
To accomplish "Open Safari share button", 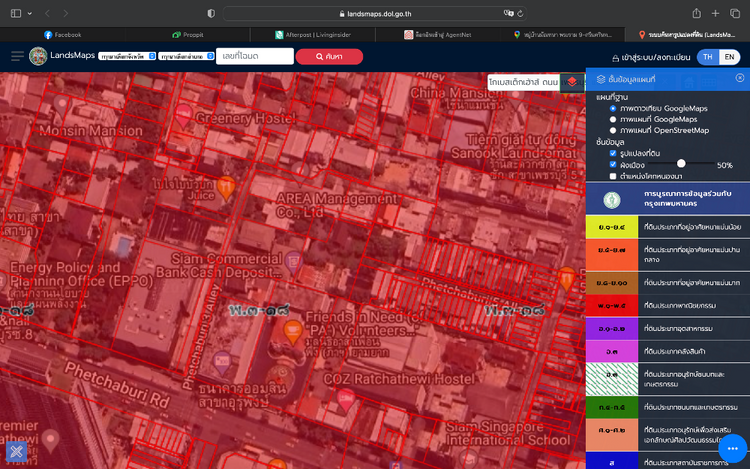I will 696,13.
